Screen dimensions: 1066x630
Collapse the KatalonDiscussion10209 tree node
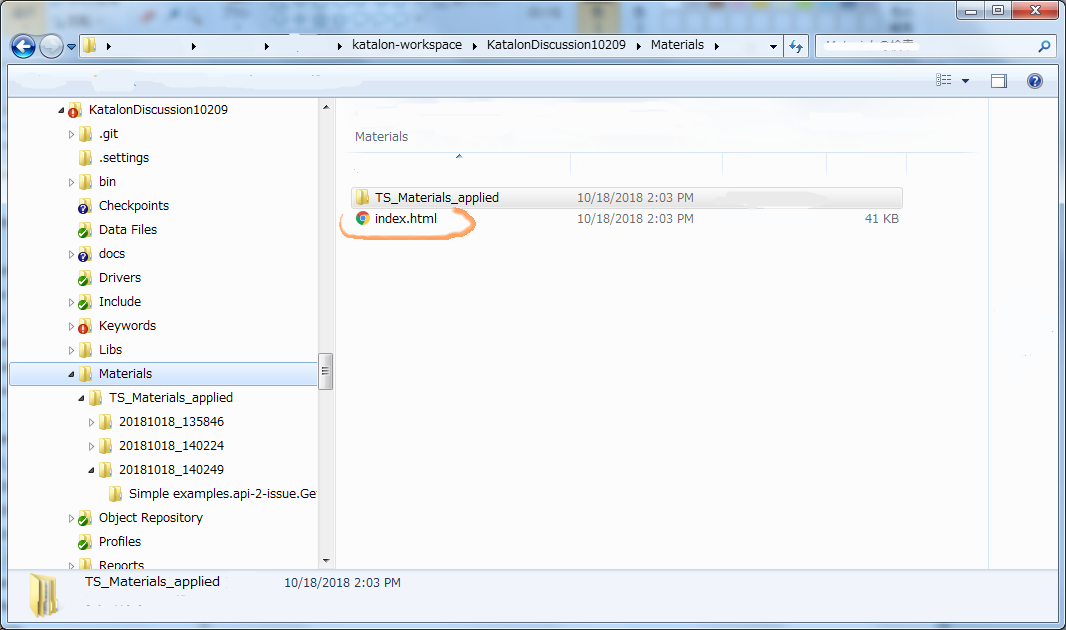click(x=61, y=110)
